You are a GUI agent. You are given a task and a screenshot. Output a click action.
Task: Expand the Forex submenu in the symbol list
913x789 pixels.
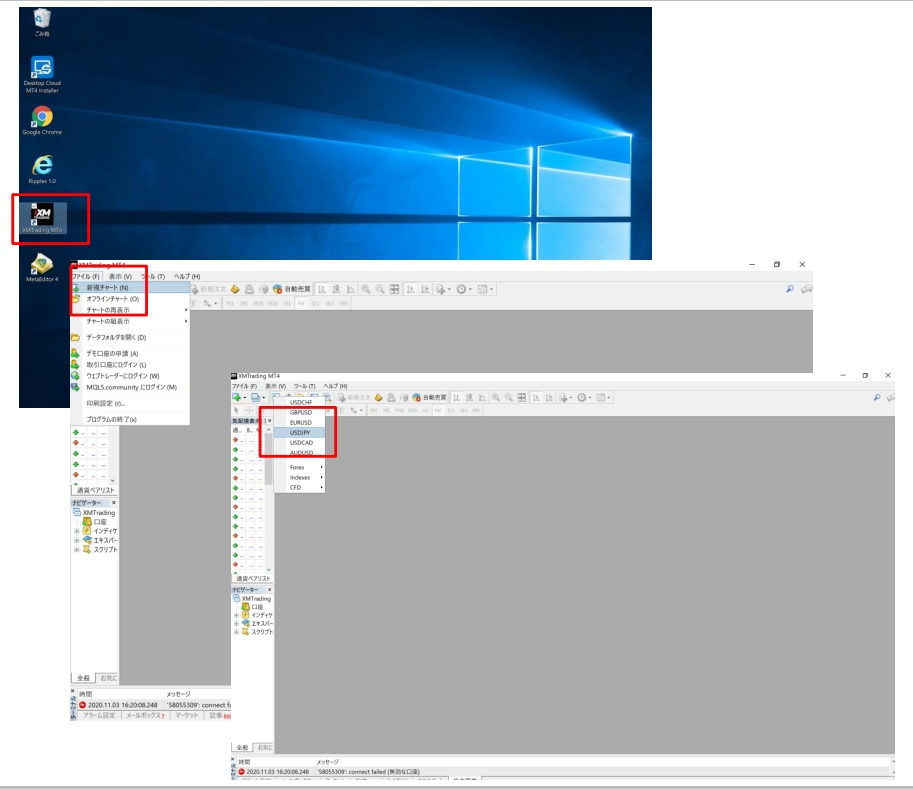click(x=299, y=468)
